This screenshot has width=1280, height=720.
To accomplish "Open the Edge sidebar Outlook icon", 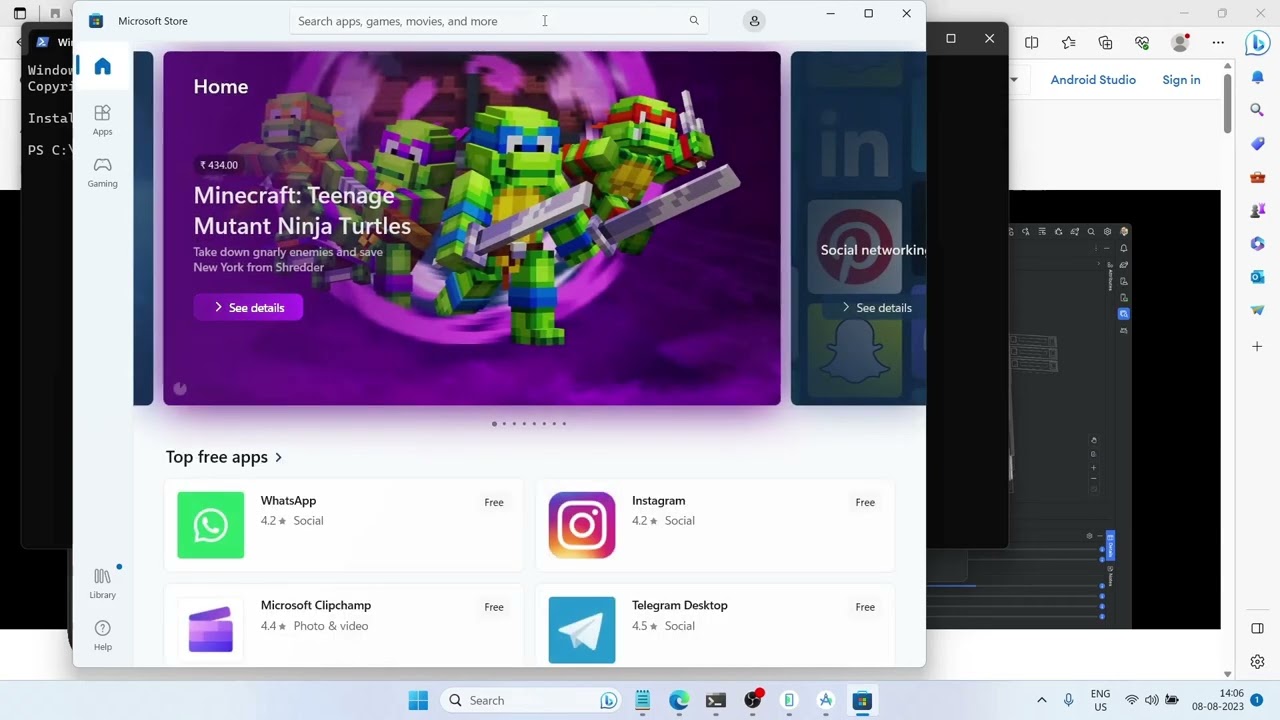I will (1258, 277).
